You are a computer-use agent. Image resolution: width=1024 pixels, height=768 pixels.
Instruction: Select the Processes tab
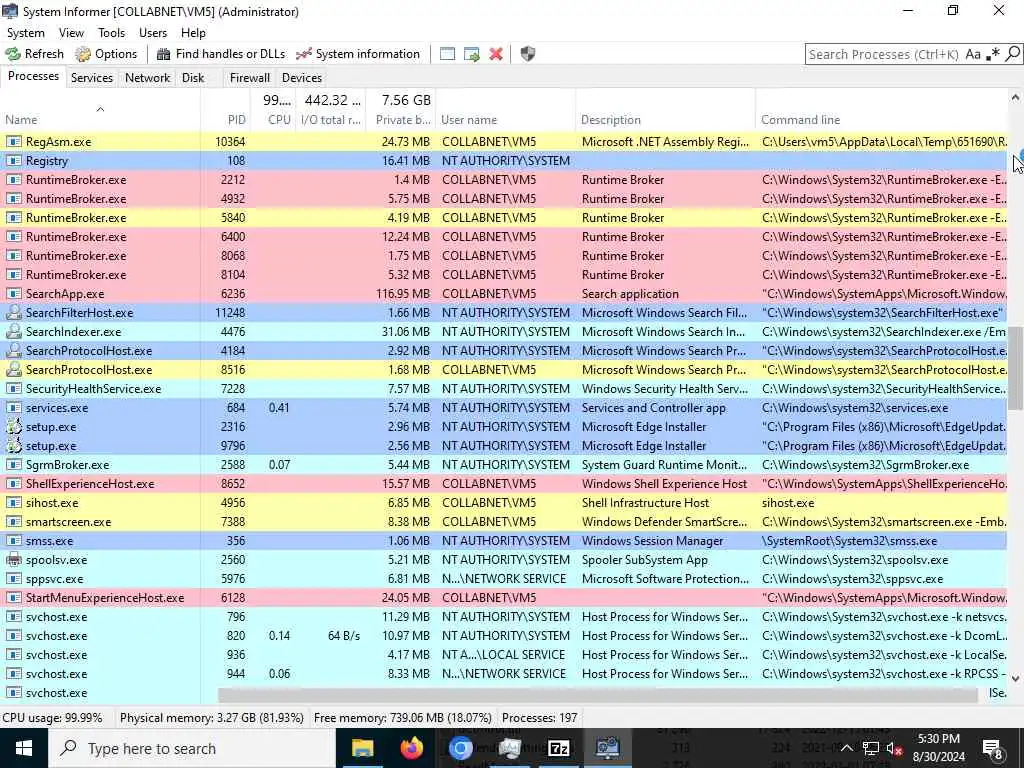(x=33, y=76)
